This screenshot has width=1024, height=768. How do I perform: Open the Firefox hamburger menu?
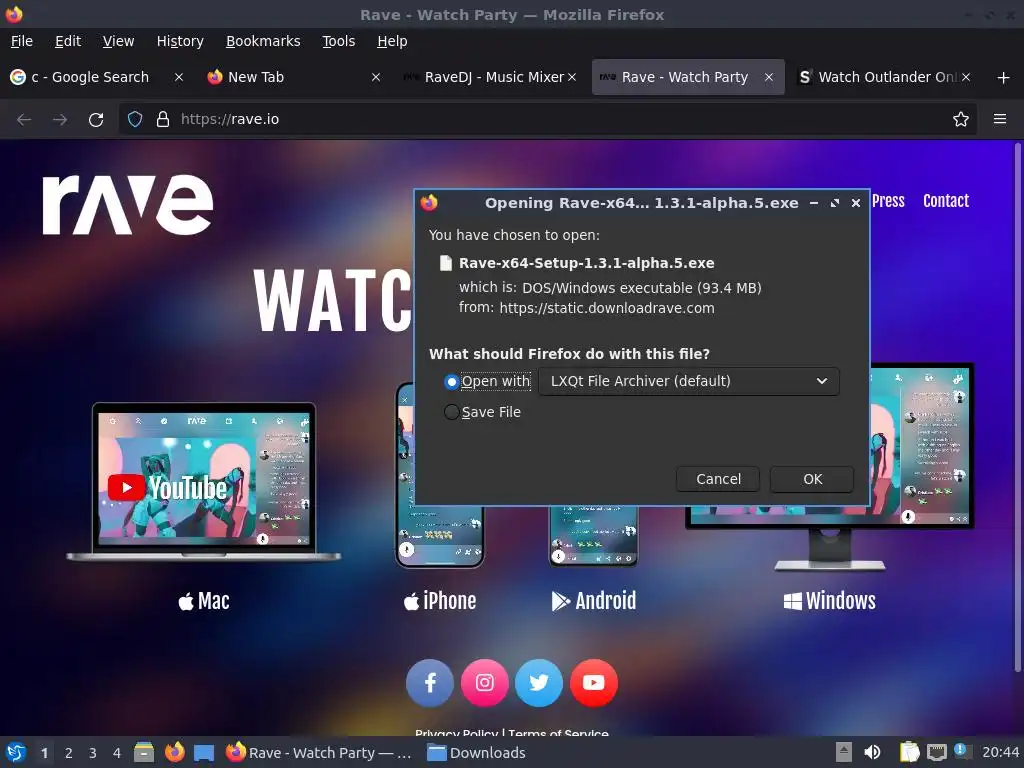(x=1000, y=119)
